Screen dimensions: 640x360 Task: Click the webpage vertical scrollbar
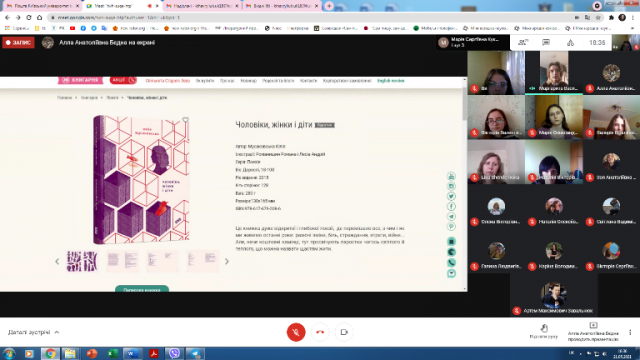click(x=464, y=184)
